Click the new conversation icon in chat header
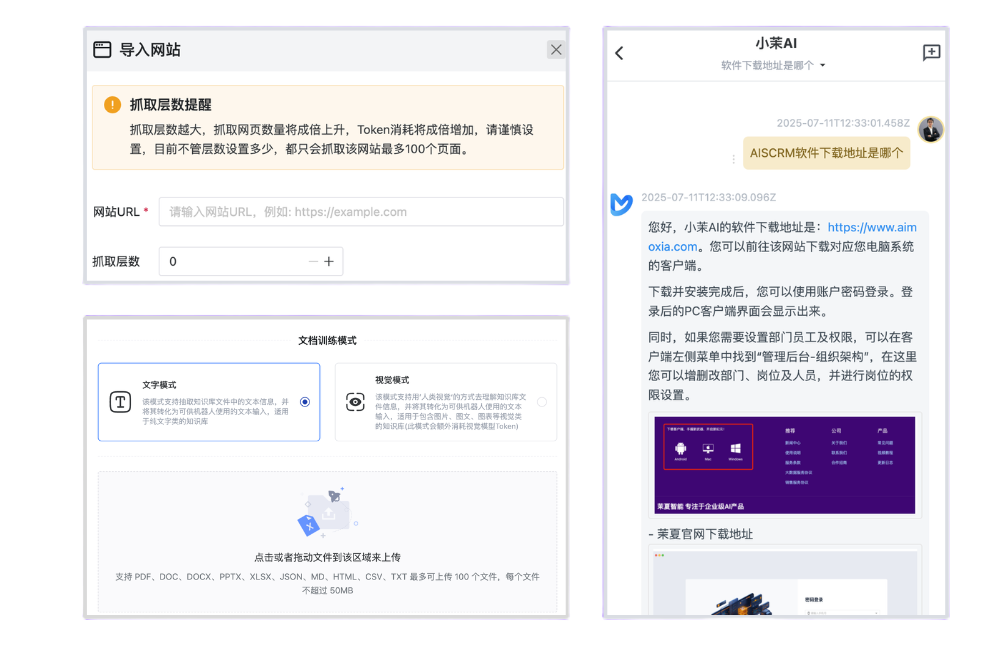Viewport: 1000px width, 648px height. tap(931, 53)
